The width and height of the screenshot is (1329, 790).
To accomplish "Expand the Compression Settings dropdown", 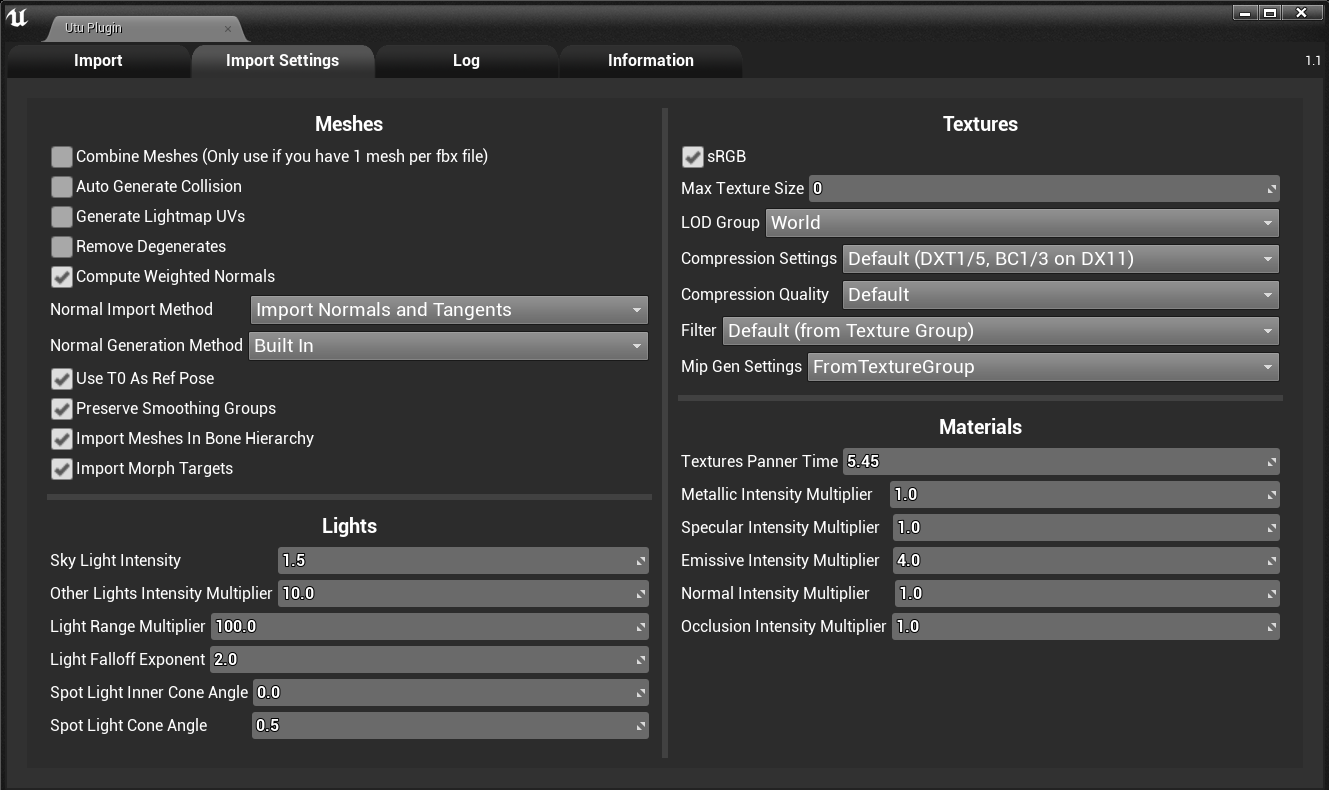I will 1267,259.
